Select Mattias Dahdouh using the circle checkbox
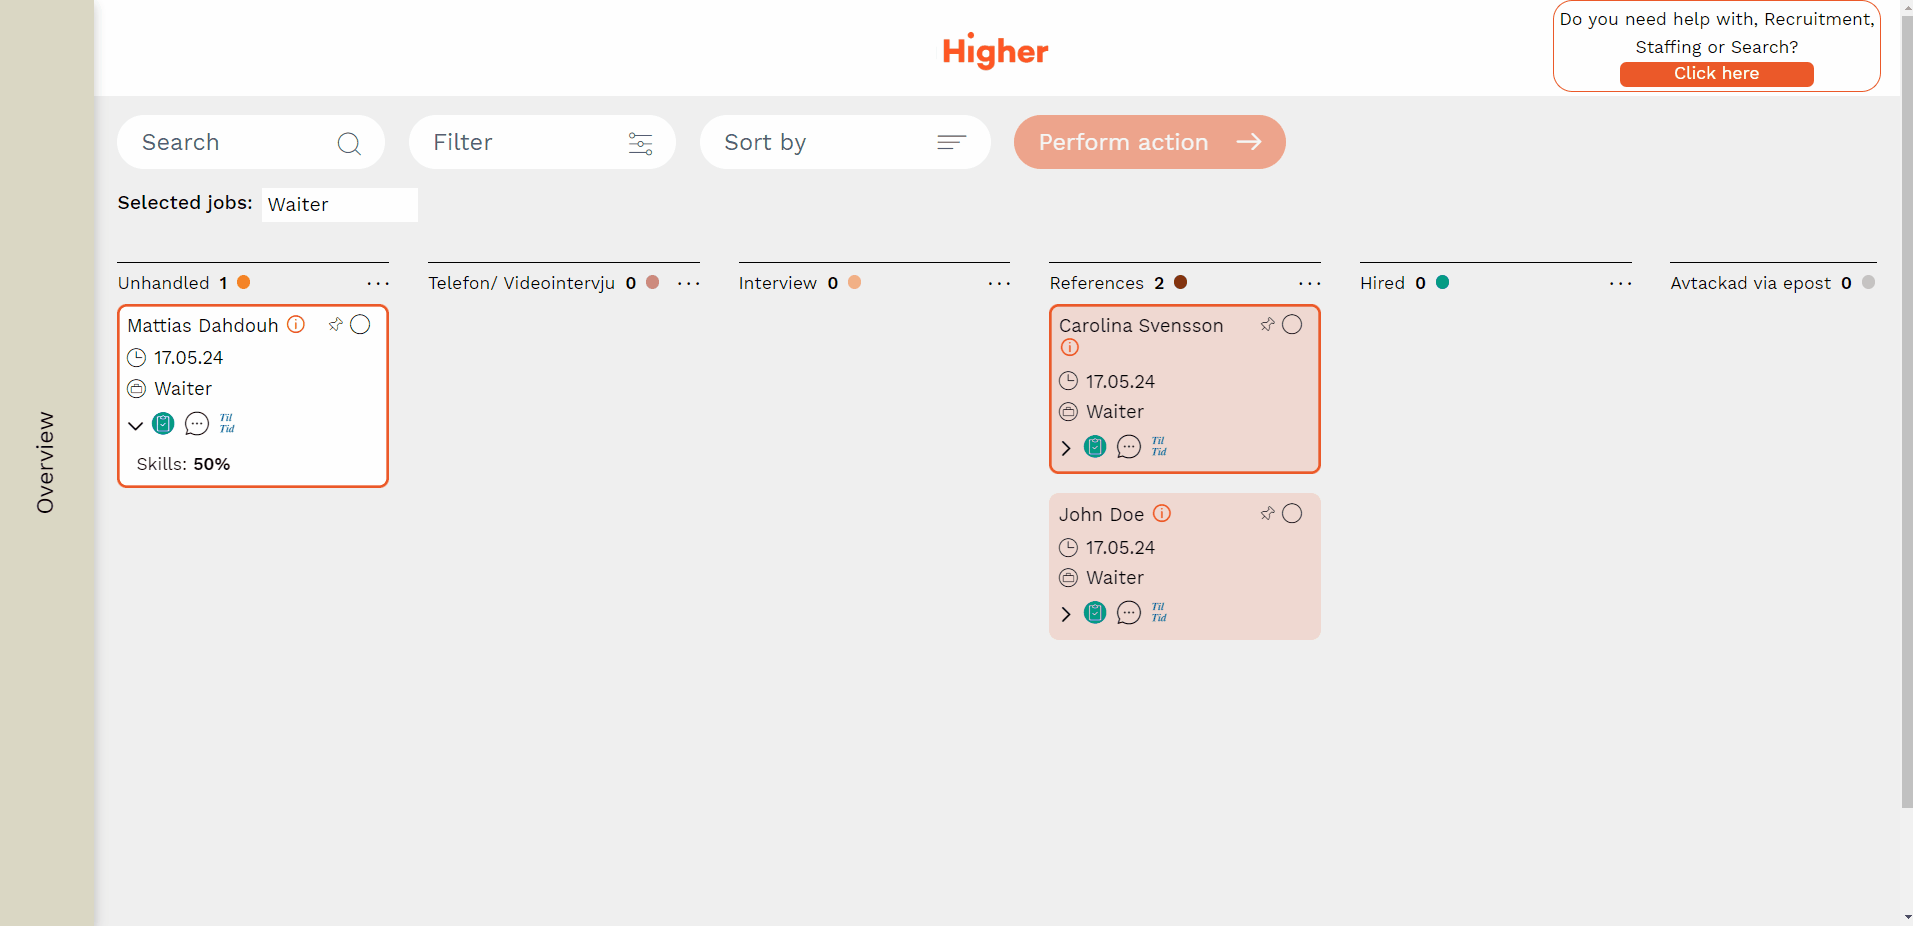The width and height of the screenshot is (1913, 926). coord(360,324)
